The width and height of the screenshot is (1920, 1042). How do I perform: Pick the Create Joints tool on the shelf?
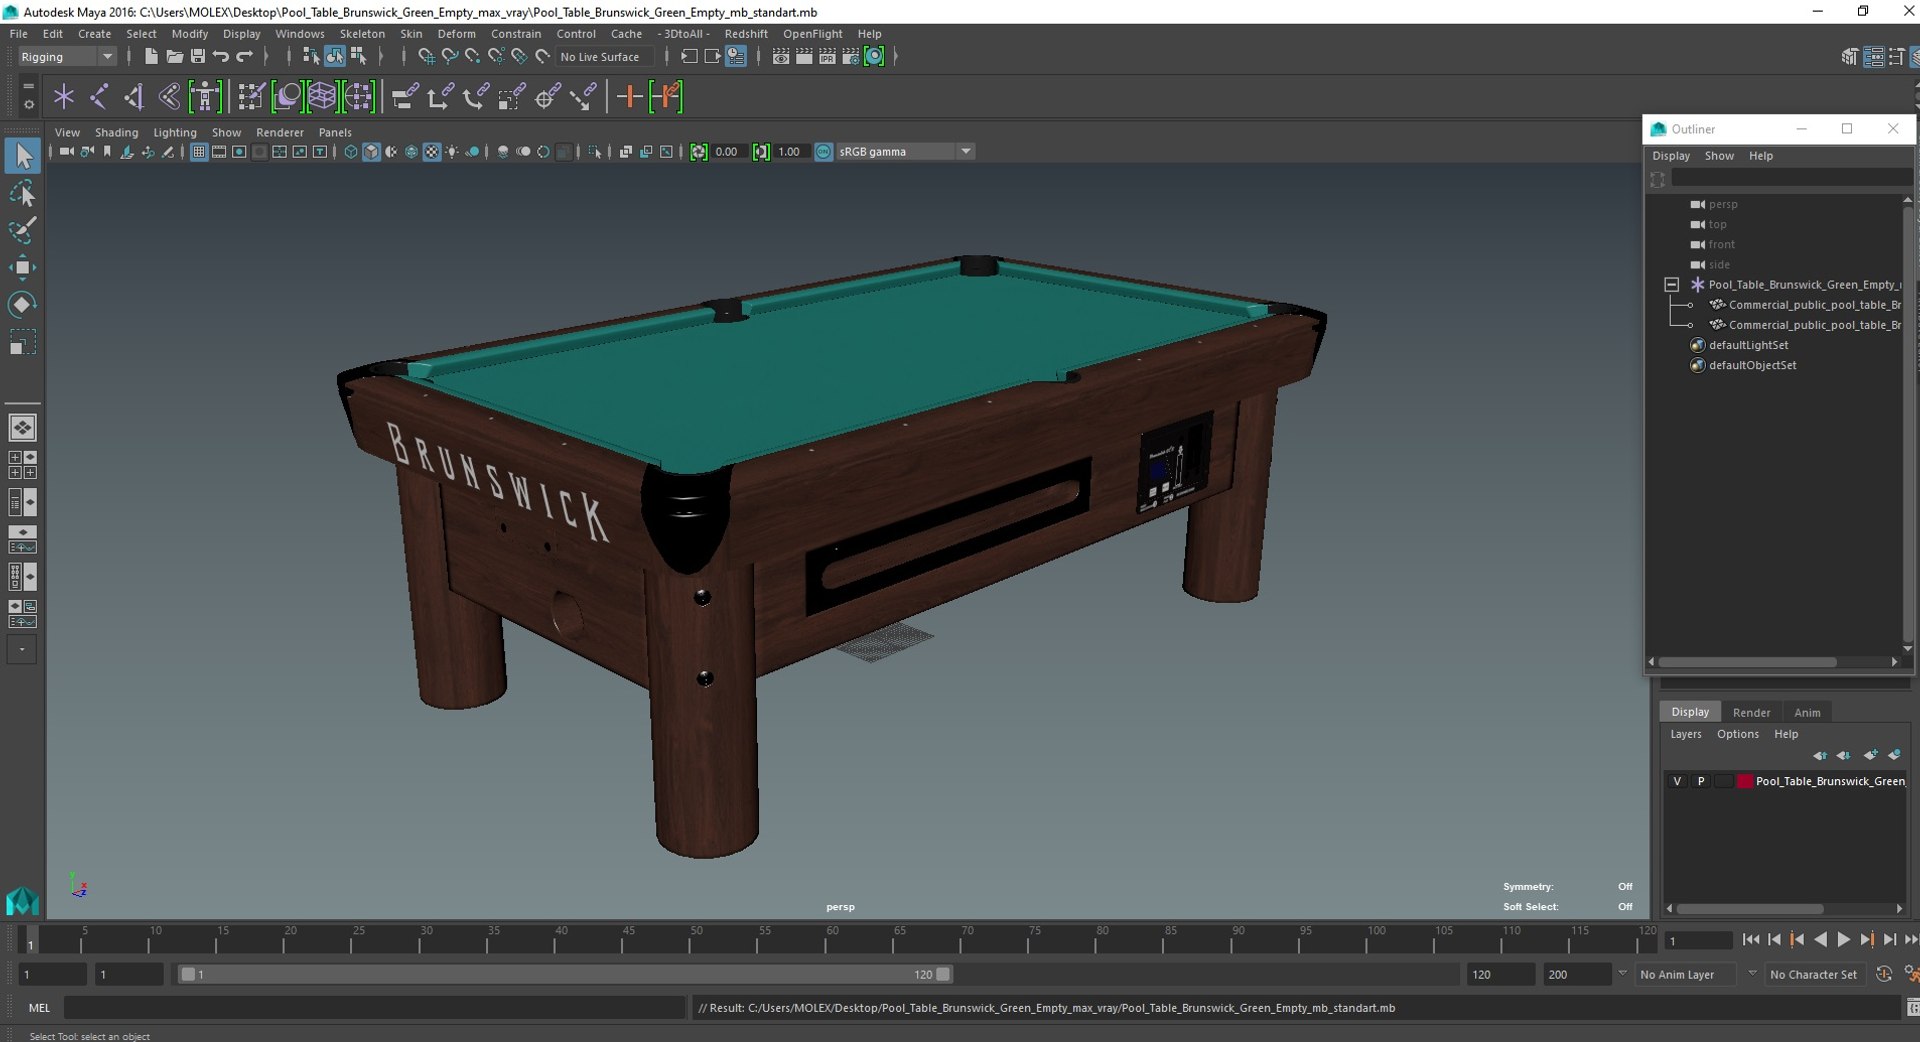pyautogui.click(x=99, y=97)
